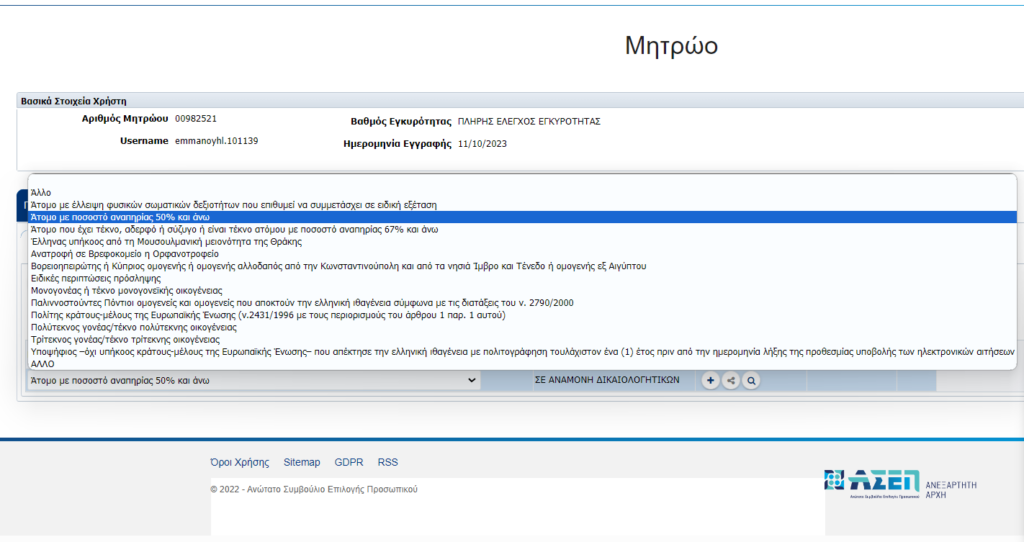Click the 'Ημερομηνία Εγγραφής' label
The image size is (1024, 542).
(397, 144)
